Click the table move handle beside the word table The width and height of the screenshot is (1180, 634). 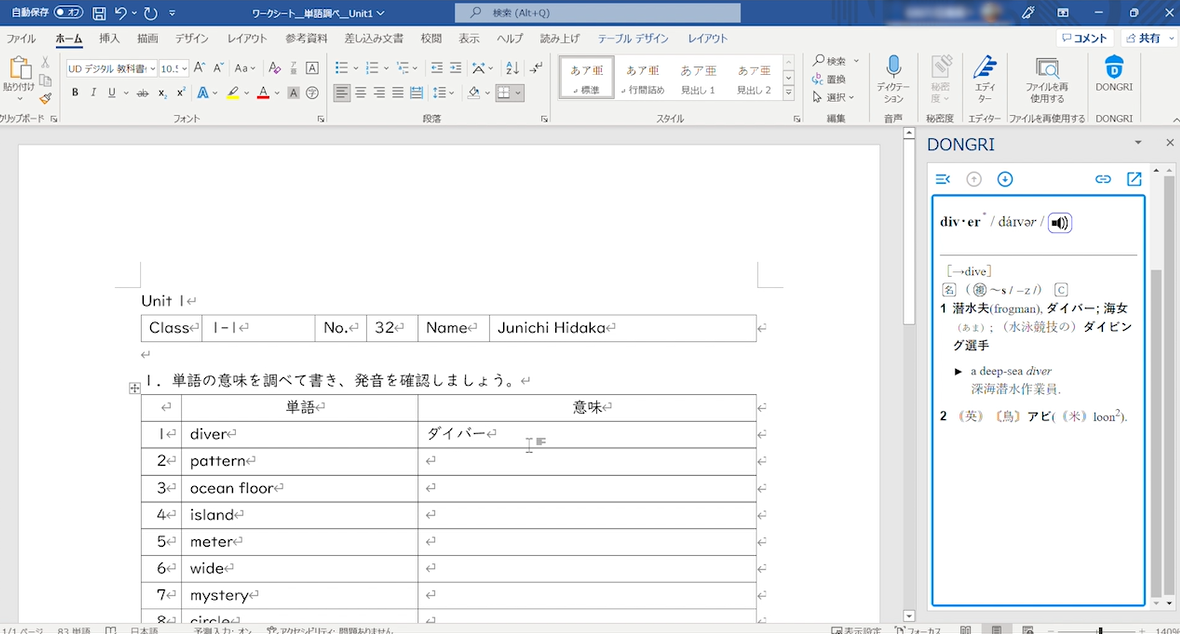135,388
